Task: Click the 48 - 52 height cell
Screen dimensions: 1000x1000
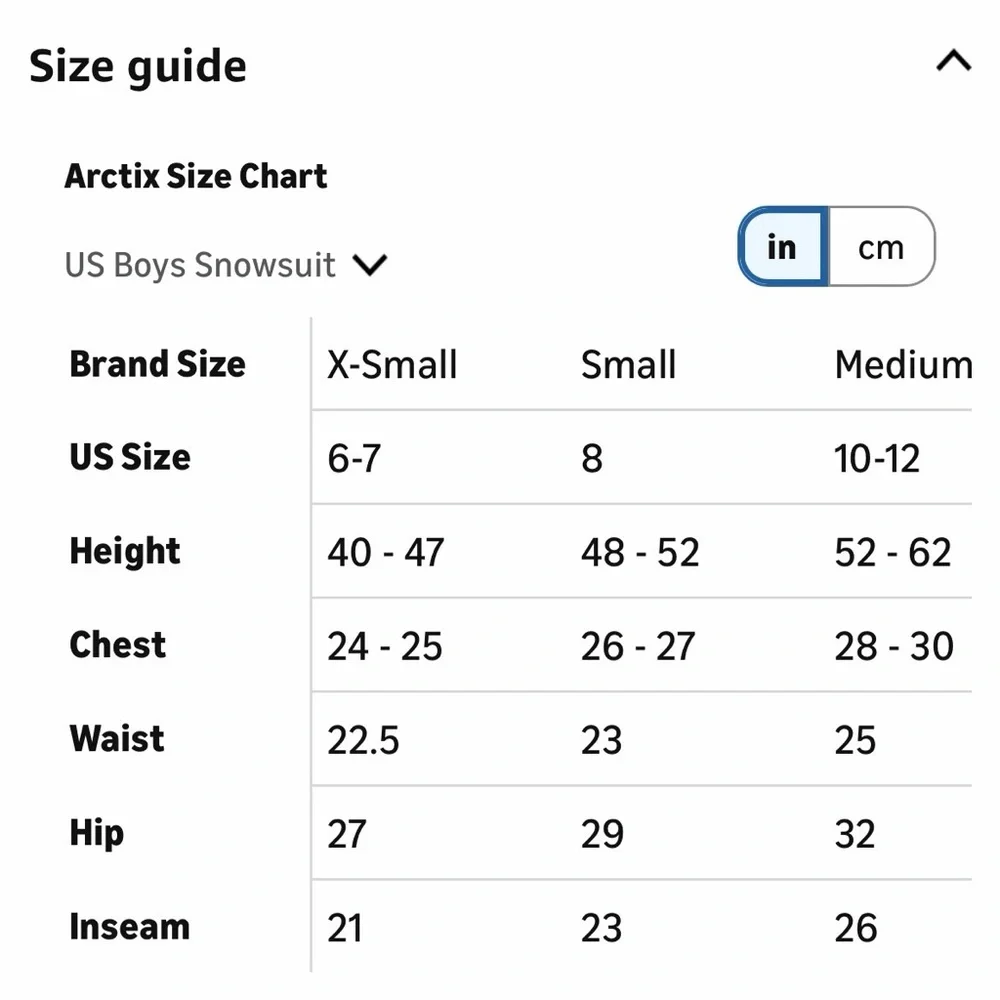Action: pyautogui.click(x=640, y=553)
